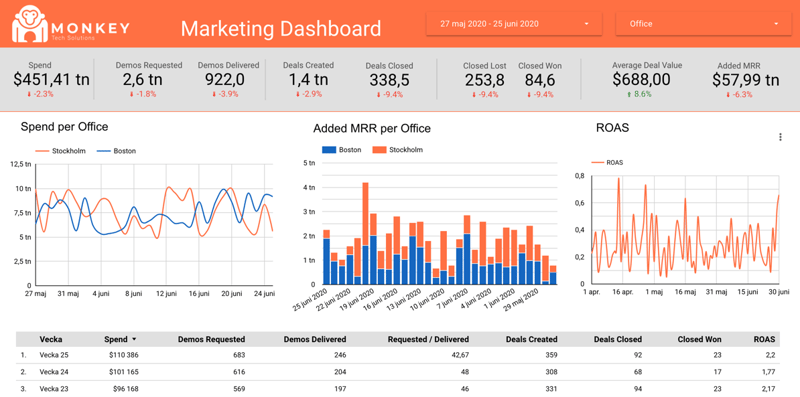Click the Vecka 23 row label
The width and height of the screenshot is (800, 397).
click(54, 388)
